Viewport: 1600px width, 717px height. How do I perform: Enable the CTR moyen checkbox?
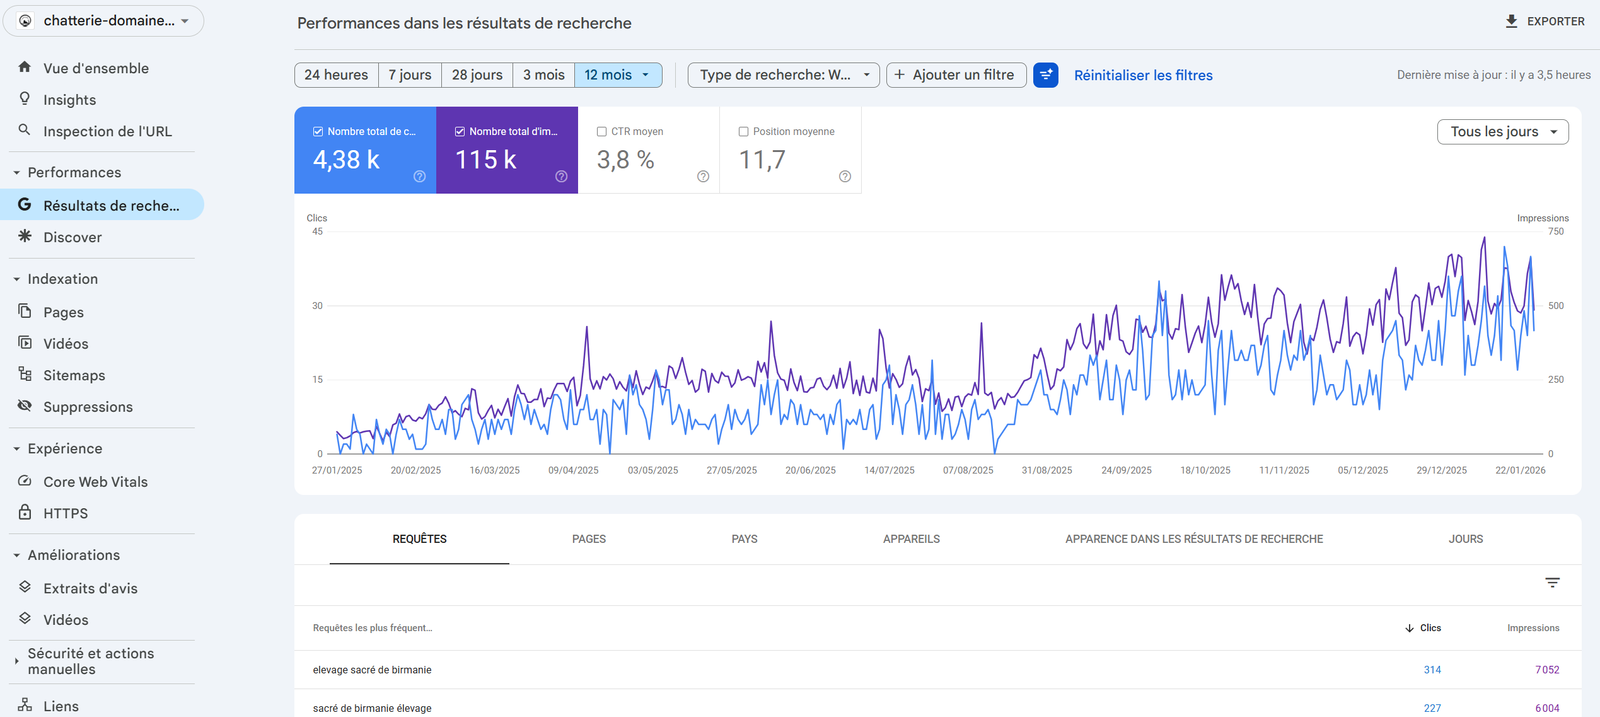[602, 132]
